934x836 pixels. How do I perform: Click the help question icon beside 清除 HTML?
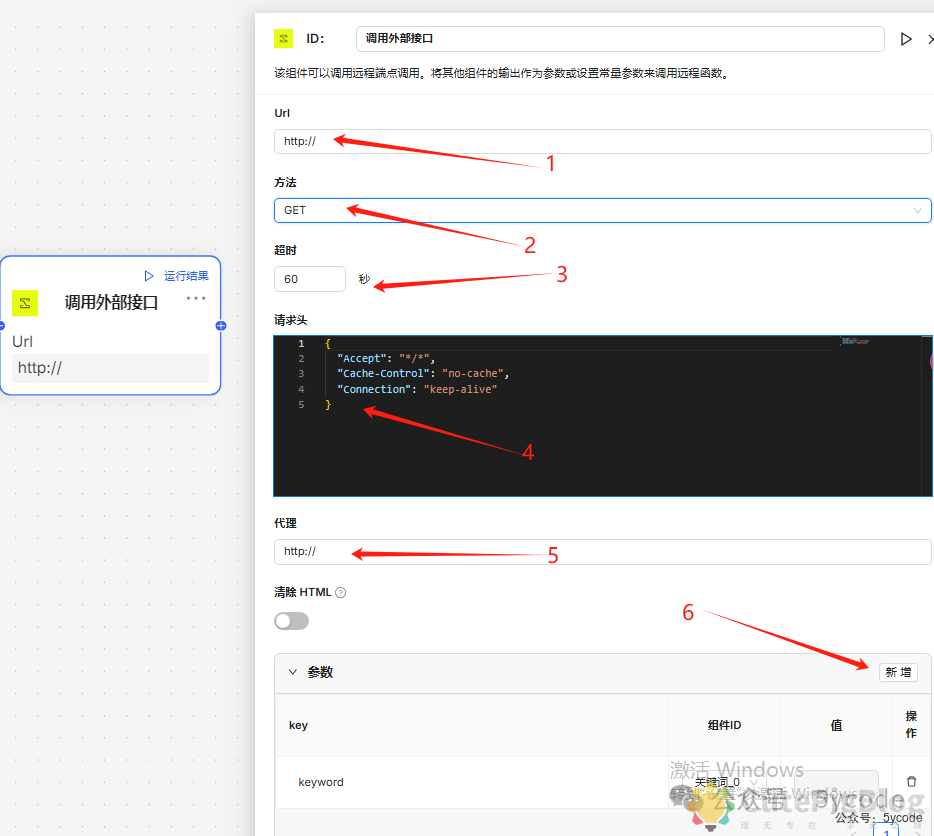point(338,591)
